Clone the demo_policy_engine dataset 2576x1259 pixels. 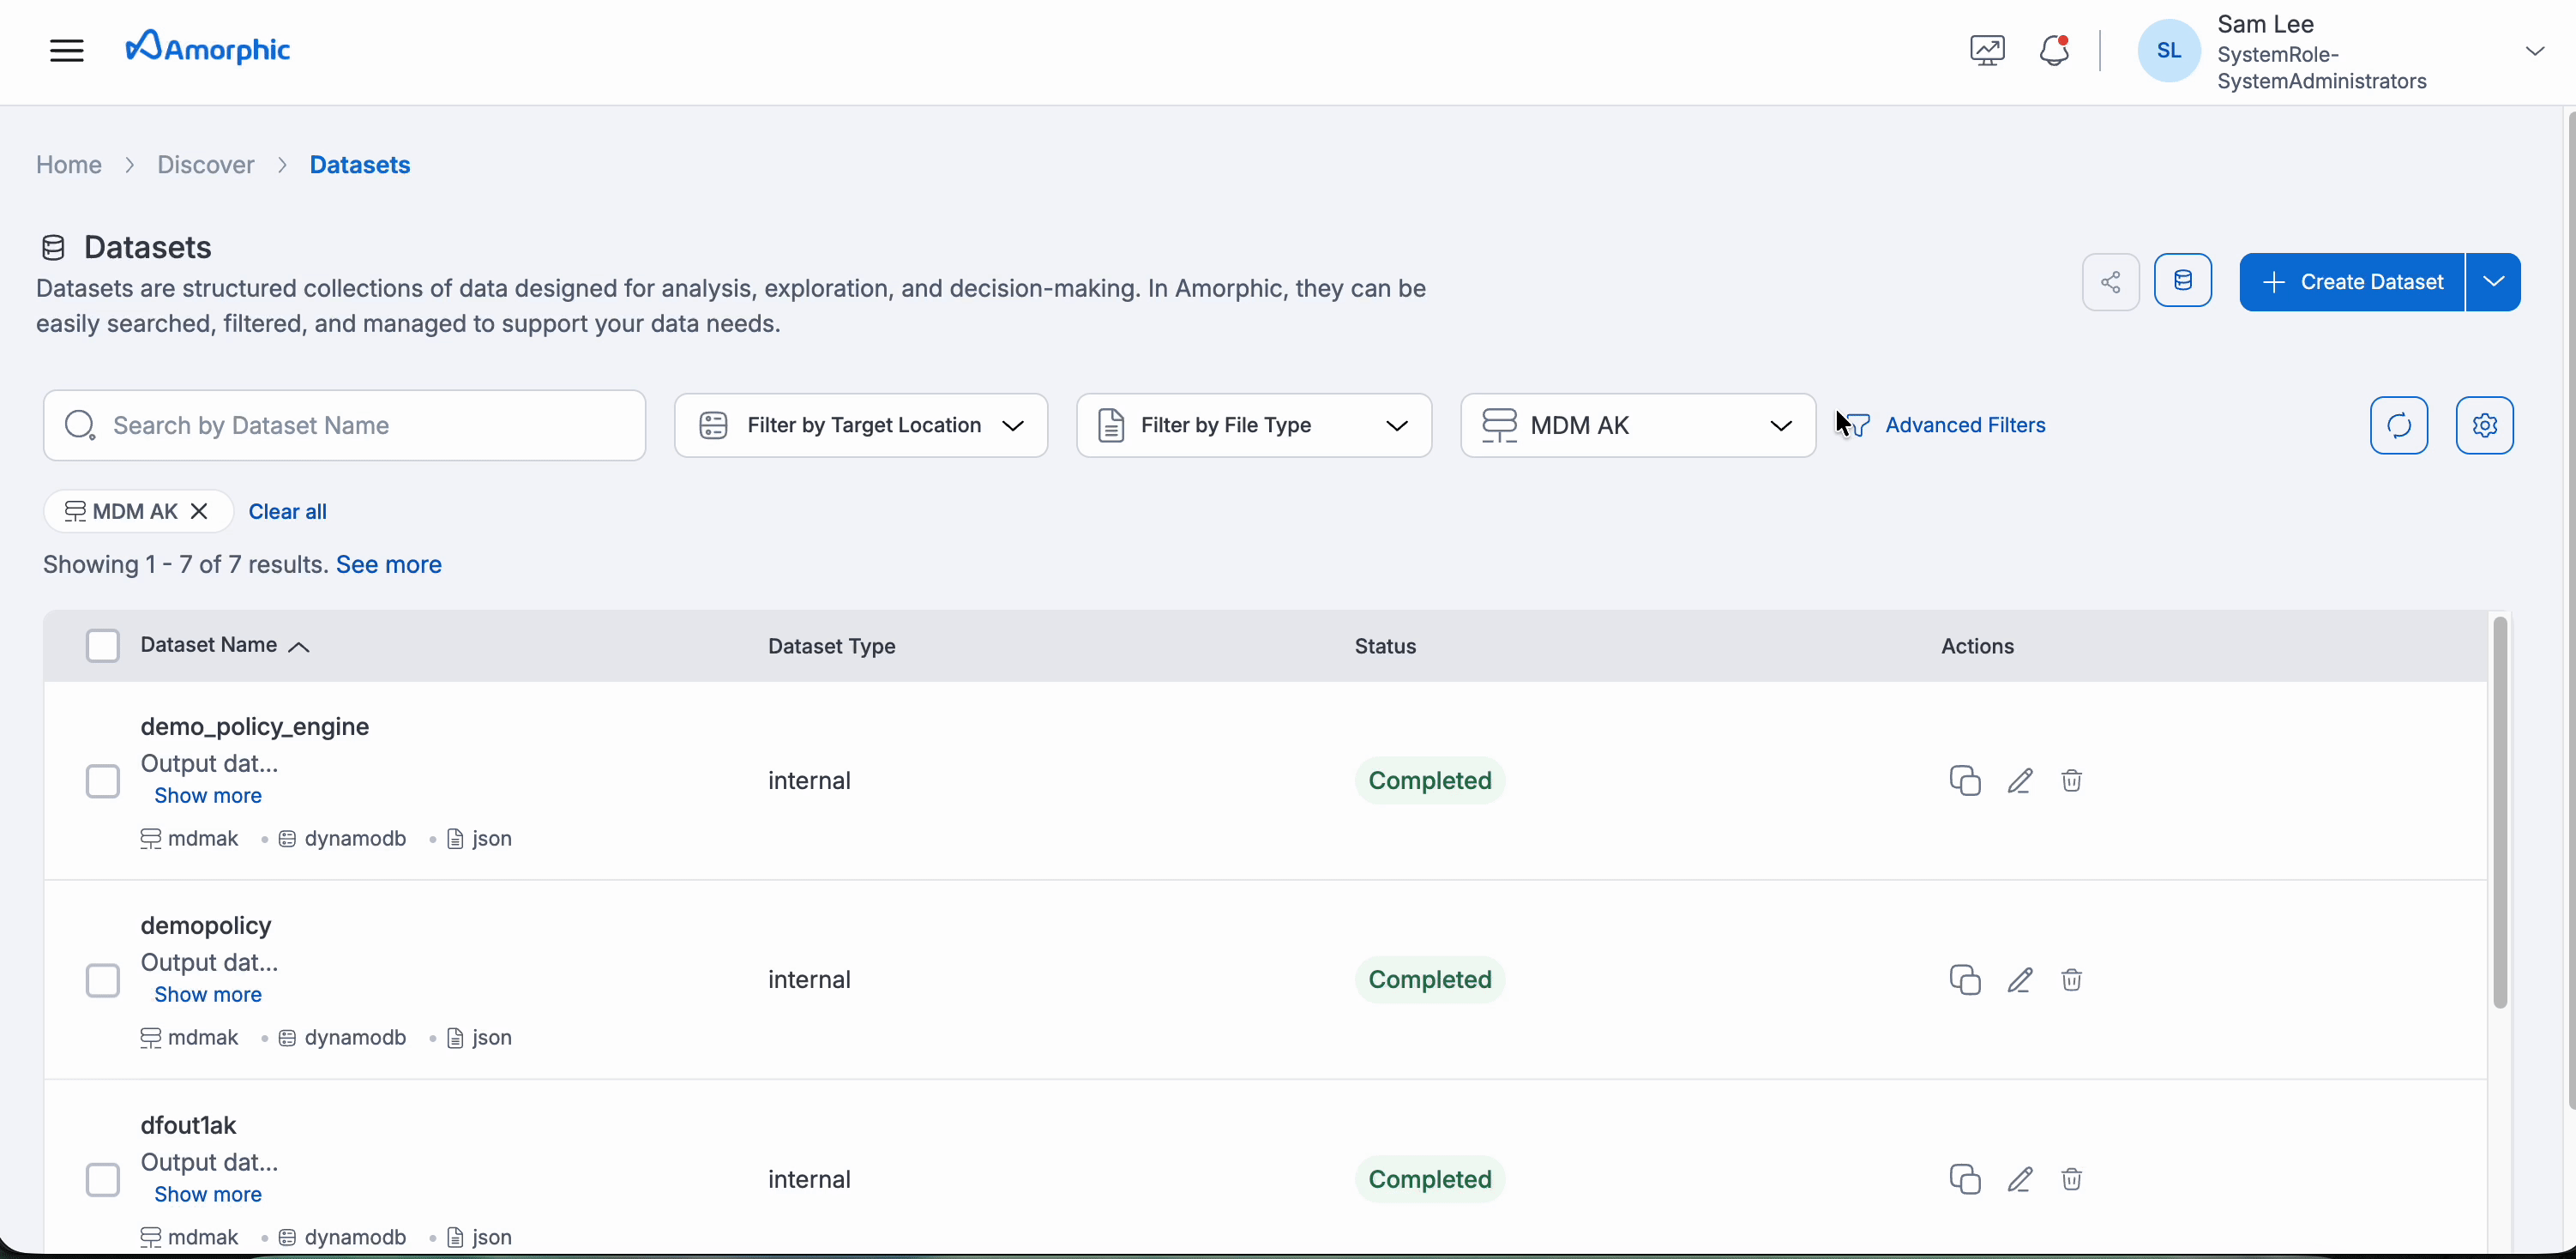(x=1964, y=781)
